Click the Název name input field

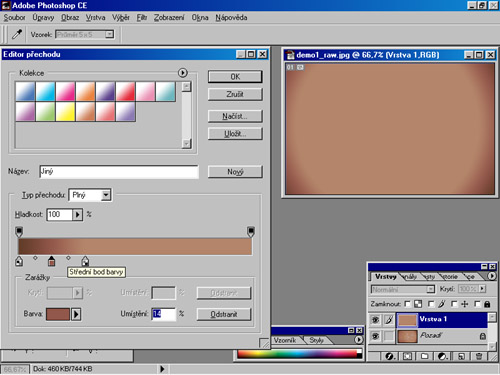point(119,172)
